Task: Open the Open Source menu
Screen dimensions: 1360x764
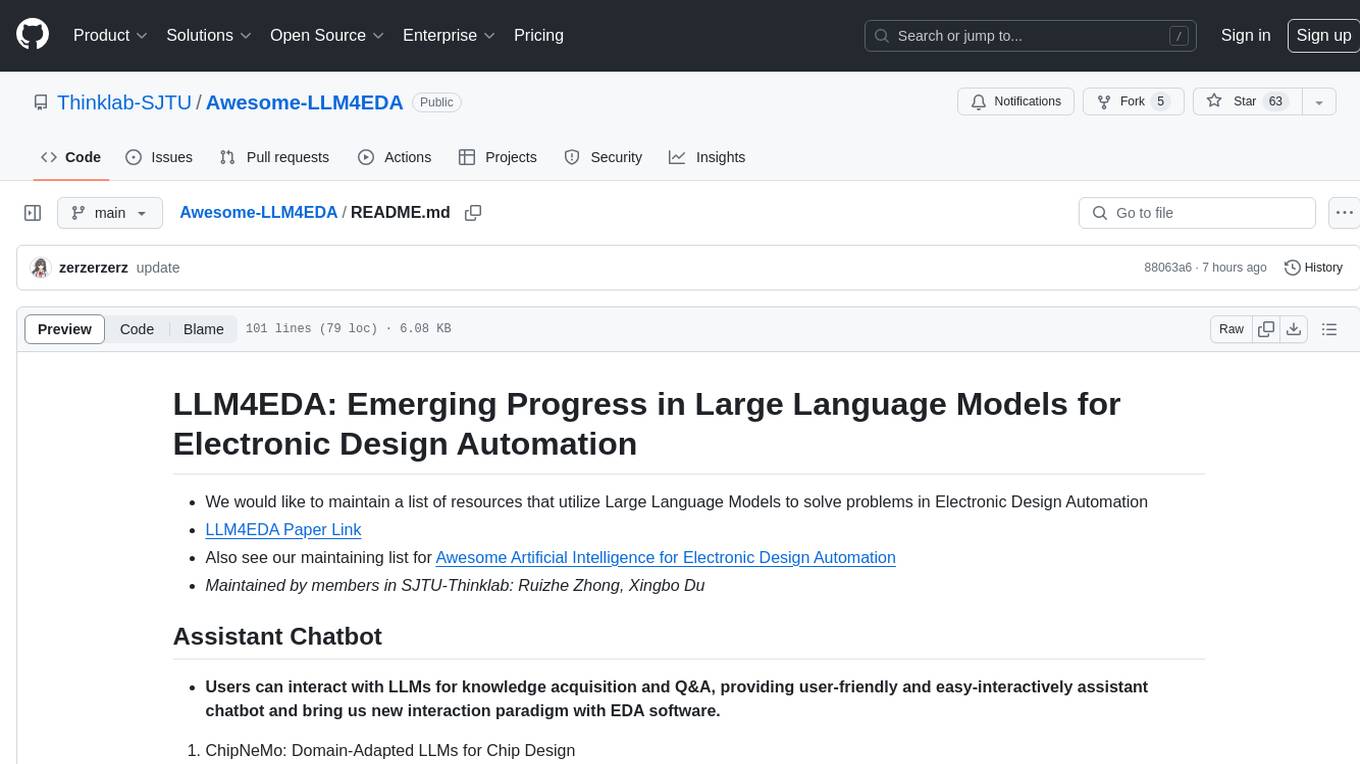Action: click(327, 35)
